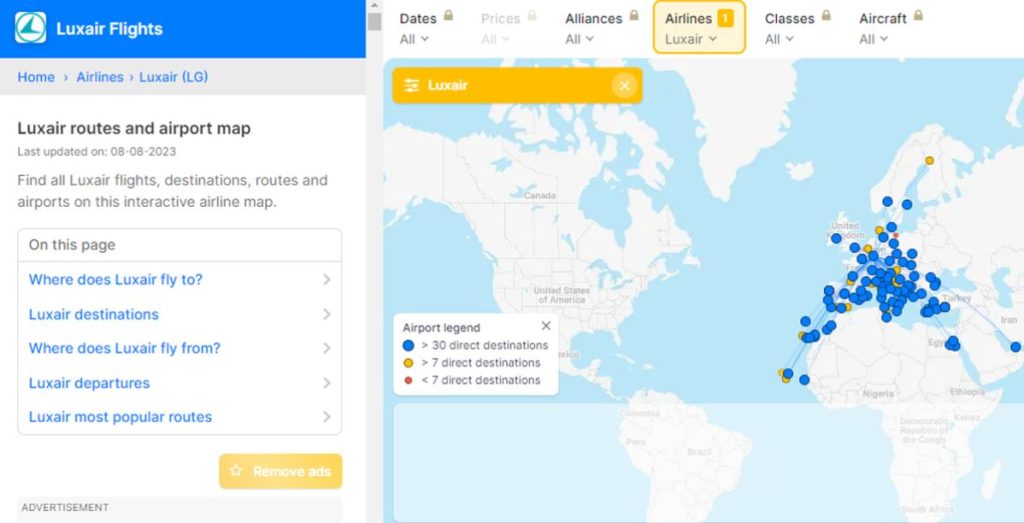Click the Remove ads button
The image size is (1024, 523).
281,471
